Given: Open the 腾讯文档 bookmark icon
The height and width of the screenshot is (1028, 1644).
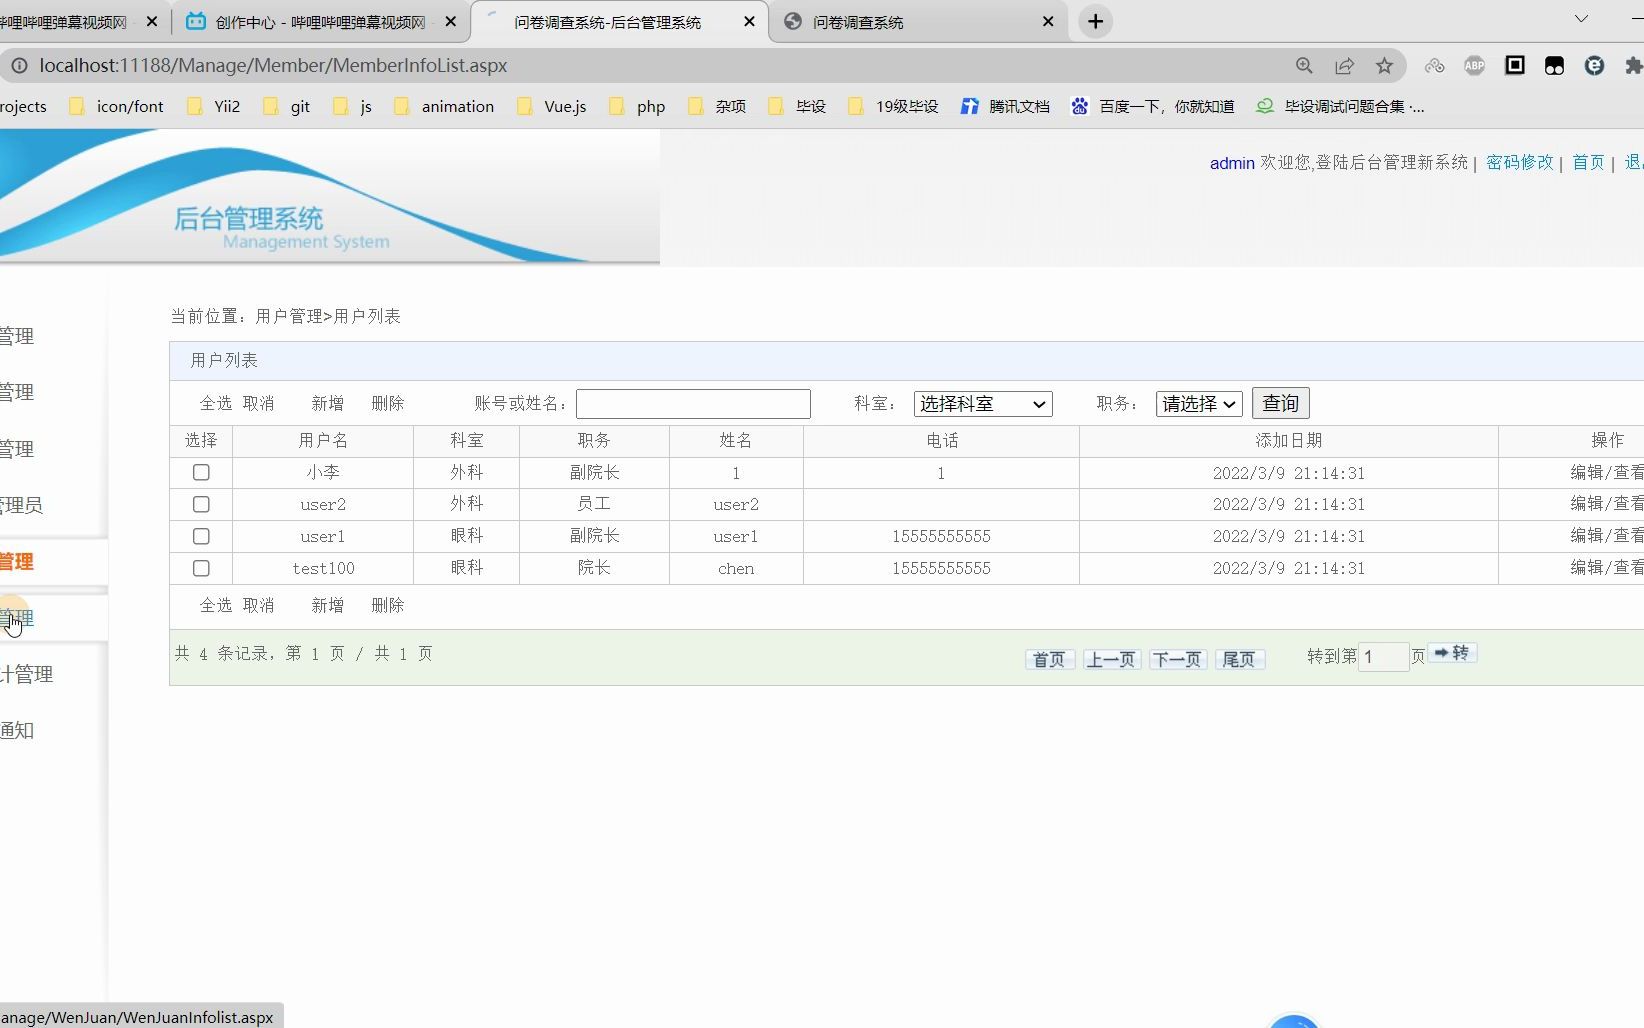Looking at the screenshot, I should point(968,106).
